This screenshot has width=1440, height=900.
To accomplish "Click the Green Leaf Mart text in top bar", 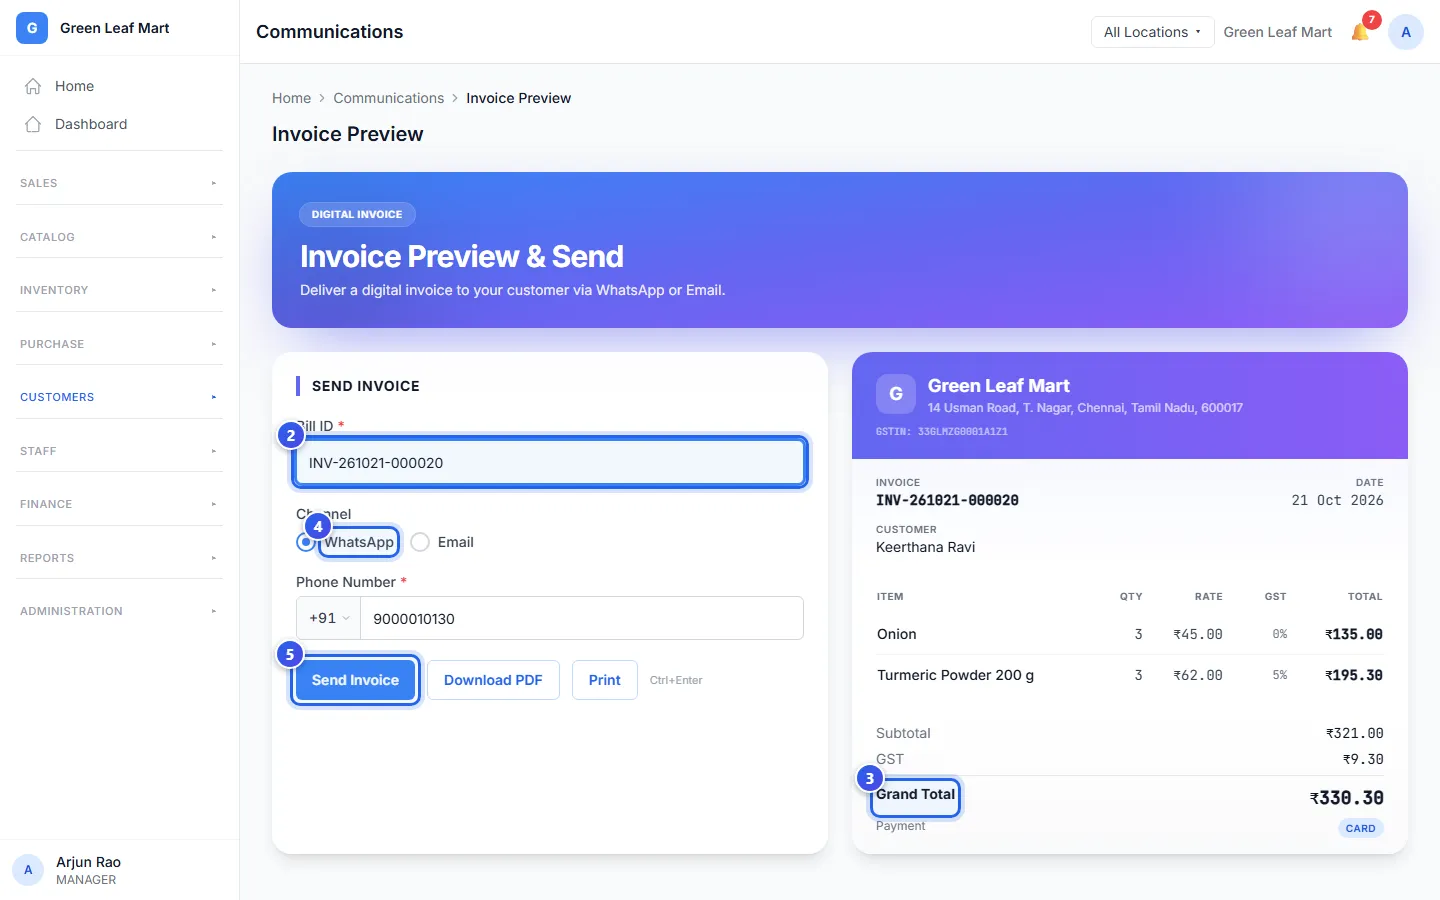I will pyautogui.click(x=1278, y=32).
